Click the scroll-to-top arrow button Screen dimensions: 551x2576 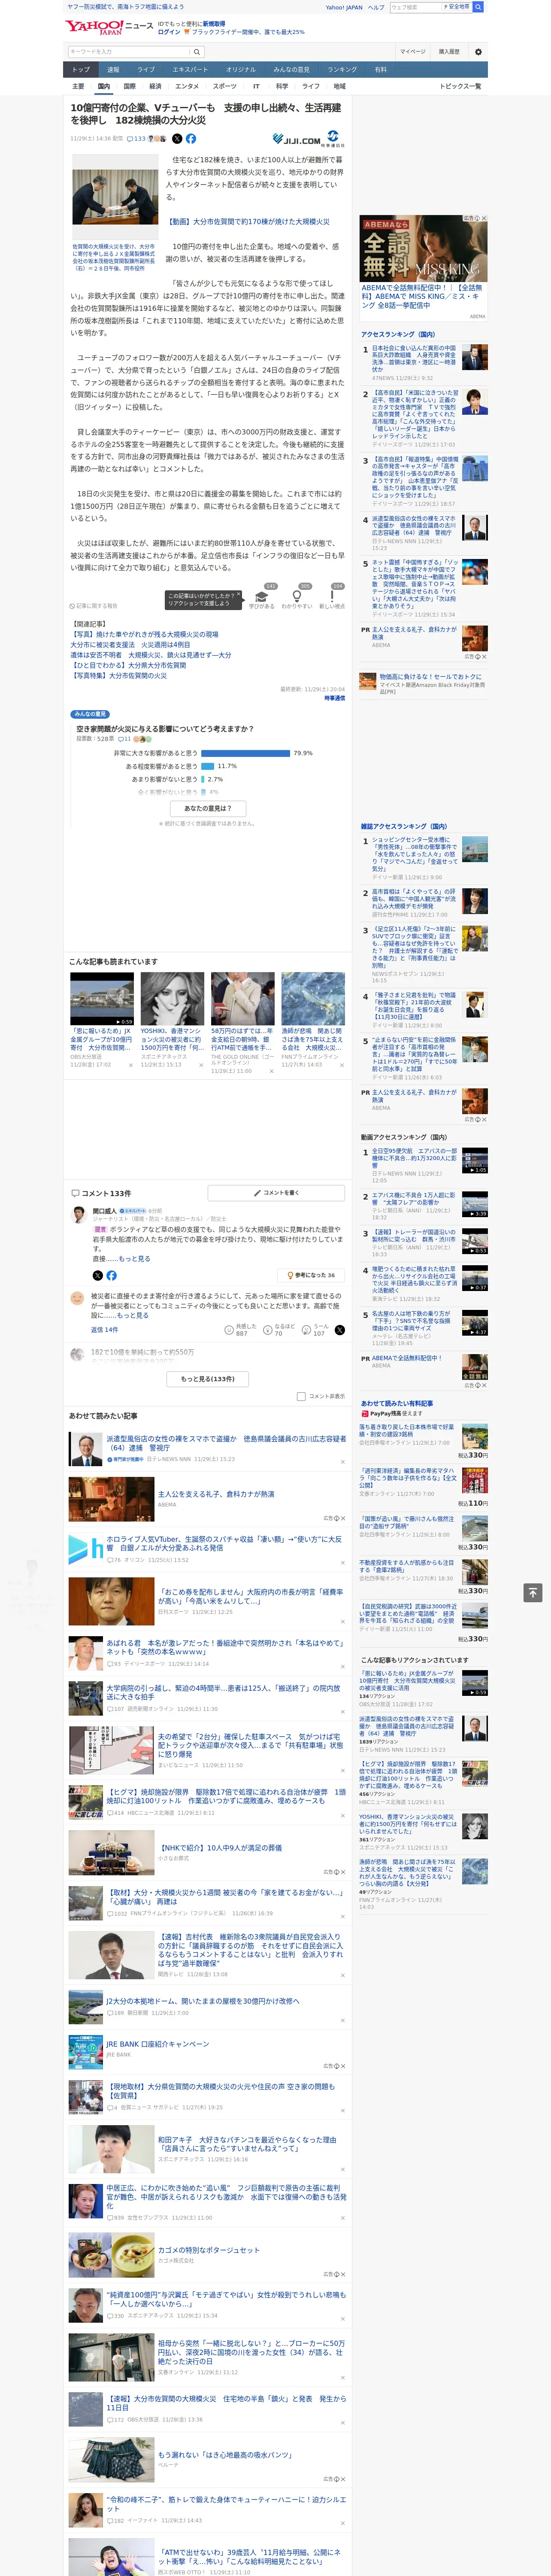point(533,1593)
